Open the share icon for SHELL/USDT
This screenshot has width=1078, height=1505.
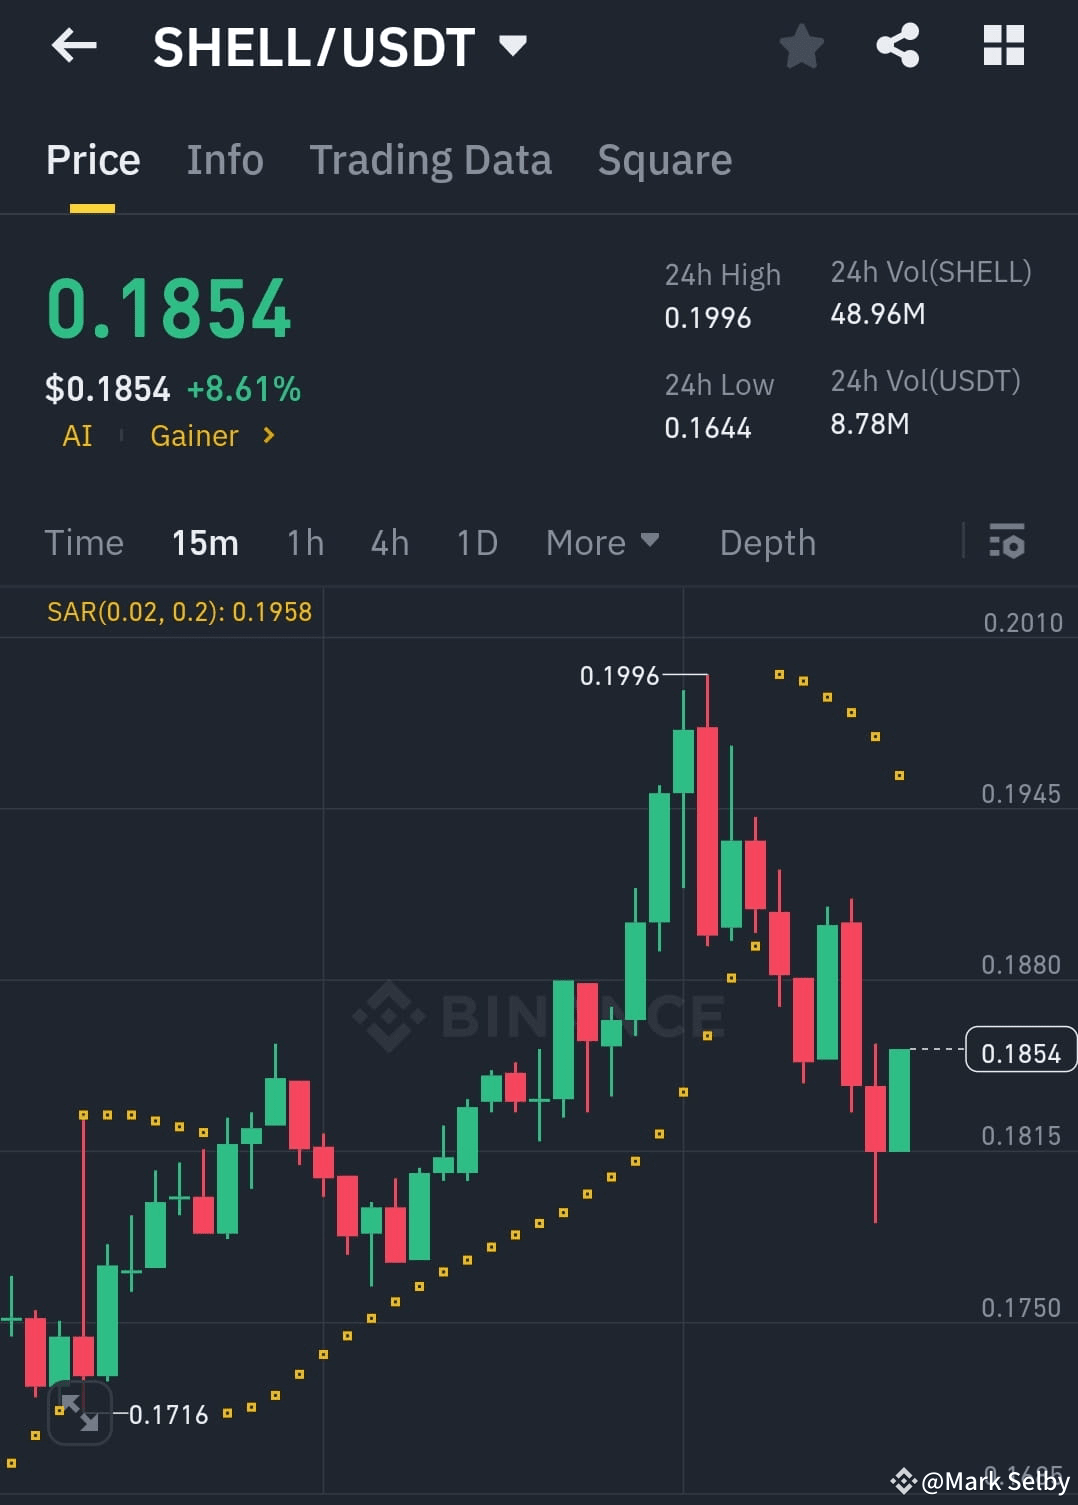[897, 46]
